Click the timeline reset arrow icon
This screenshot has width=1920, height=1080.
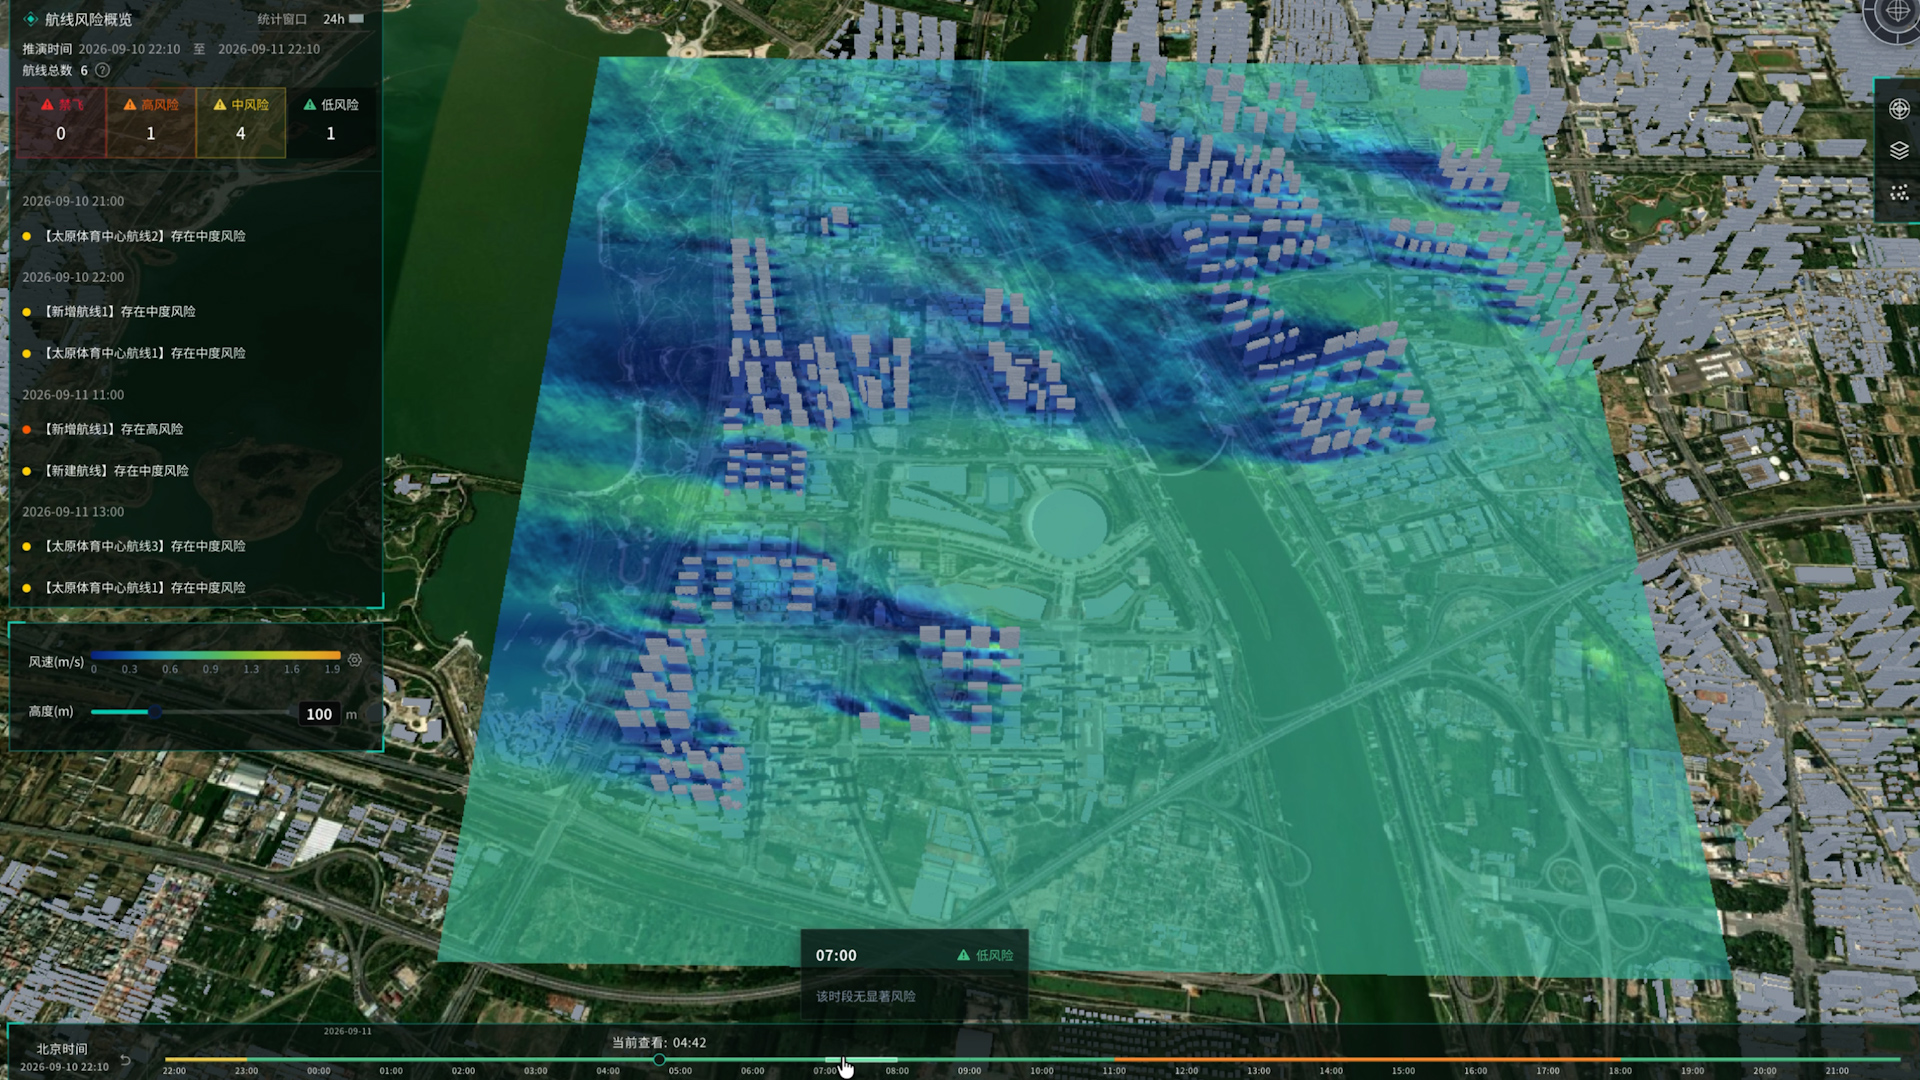(x=126, y=1060)
